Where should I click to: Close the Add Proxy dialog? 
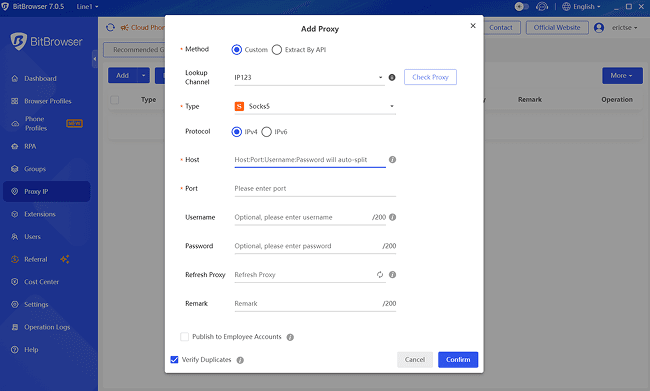[x=473, y=26]
